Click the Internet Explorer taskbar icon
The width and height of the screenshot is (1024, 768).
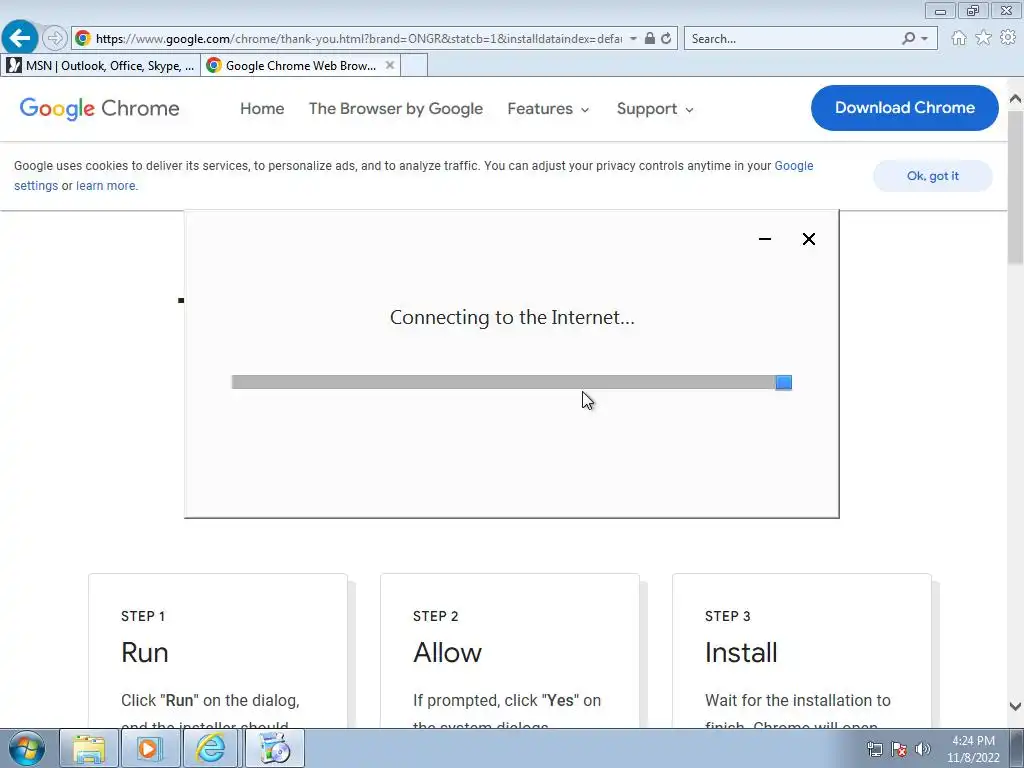pyautogui.click(x=210, y=748)
